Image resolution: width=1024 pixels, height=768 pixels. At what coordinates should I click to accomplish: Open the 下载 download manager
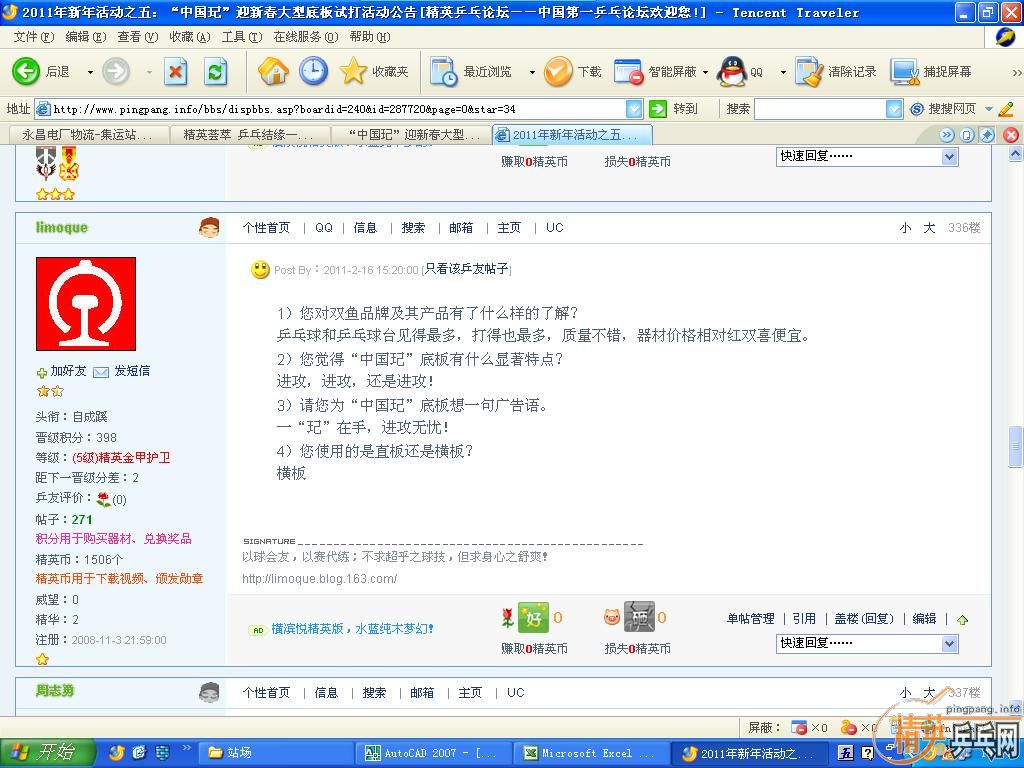pyautogui.click(x=573, y=71)
